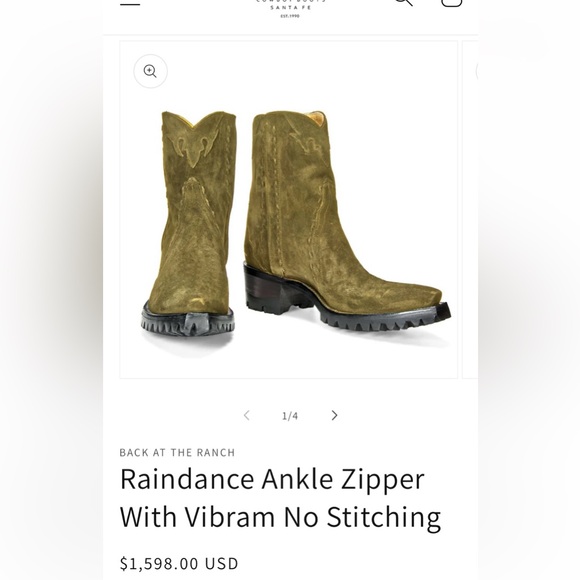
Task: Open the site search magnifier
Action: 404,2
